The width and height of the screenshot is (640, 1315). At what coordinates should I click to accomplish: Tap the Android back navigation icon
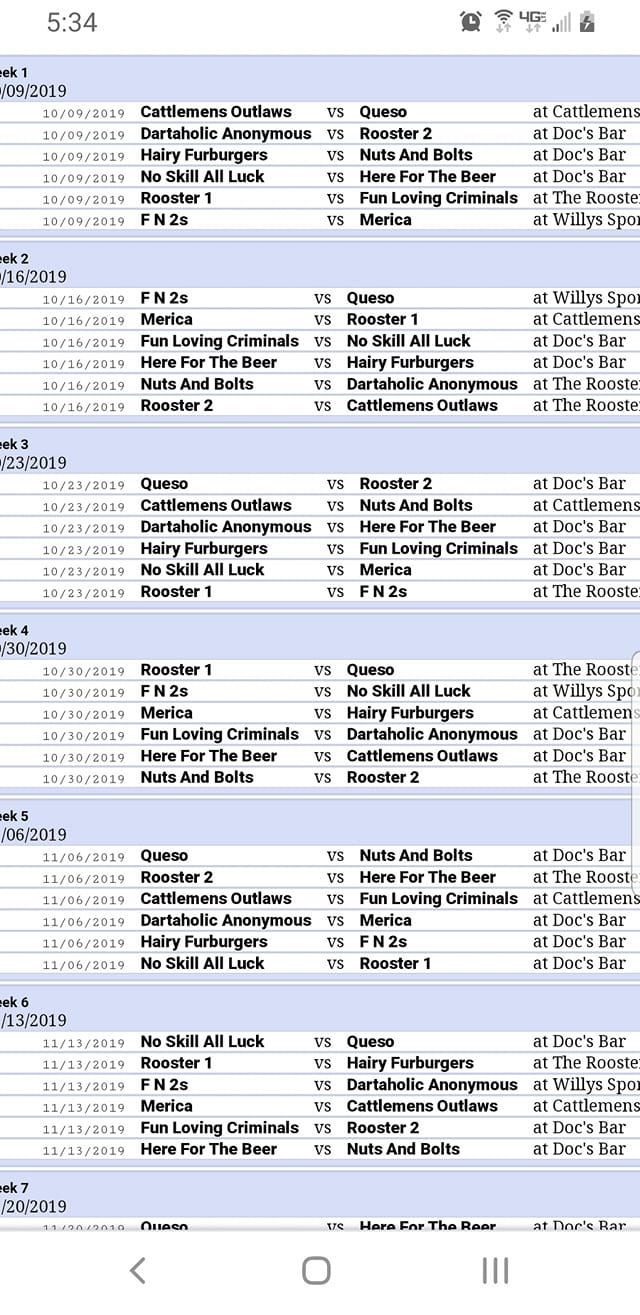138,1270
